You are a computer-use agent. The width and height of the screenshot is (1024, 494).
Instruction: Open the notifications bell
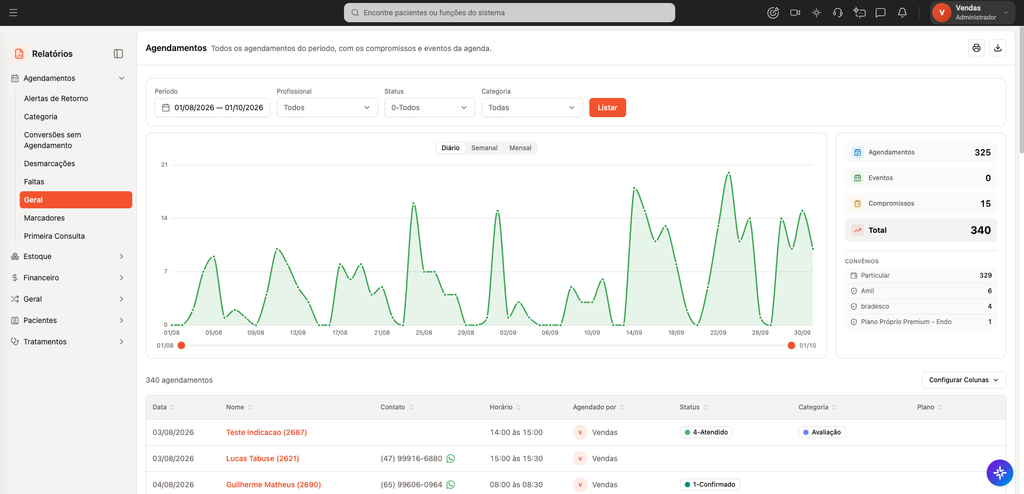(x=902, y=12)
